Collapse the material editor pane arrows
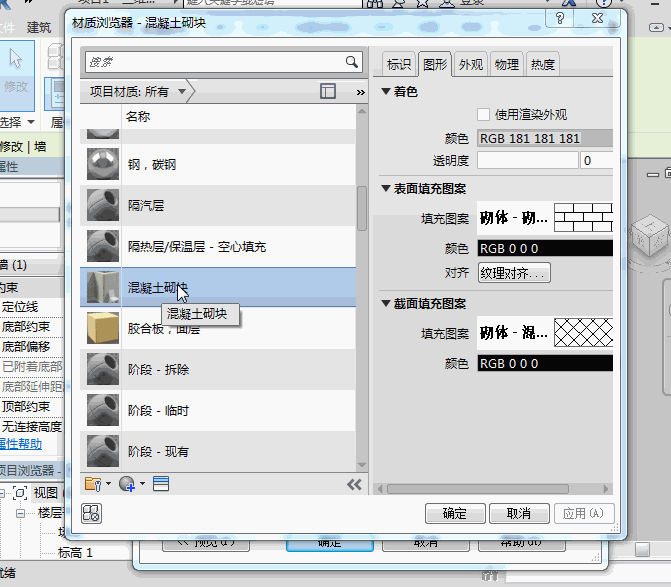Screen dimensions: 671x587 point(354,484)
